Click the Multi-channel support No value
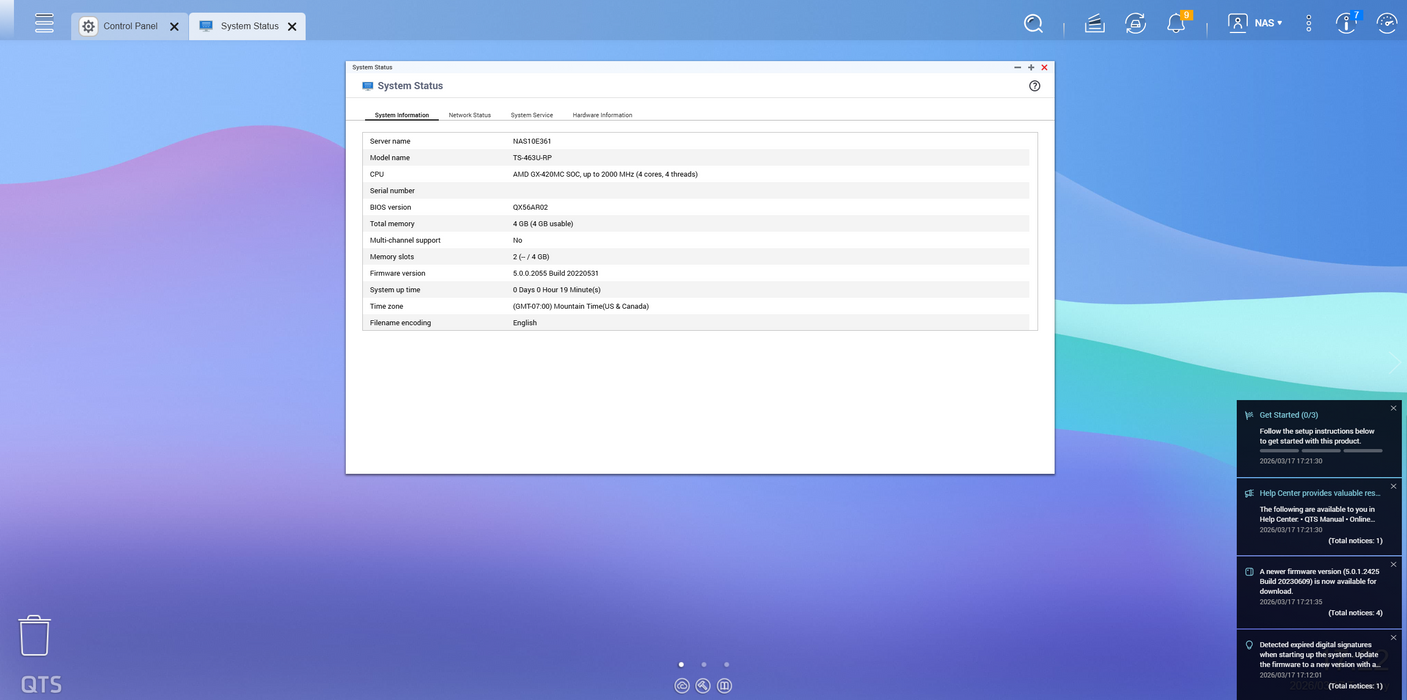The height and width of the screenshot is (700, 1407). tap(517, 240)
